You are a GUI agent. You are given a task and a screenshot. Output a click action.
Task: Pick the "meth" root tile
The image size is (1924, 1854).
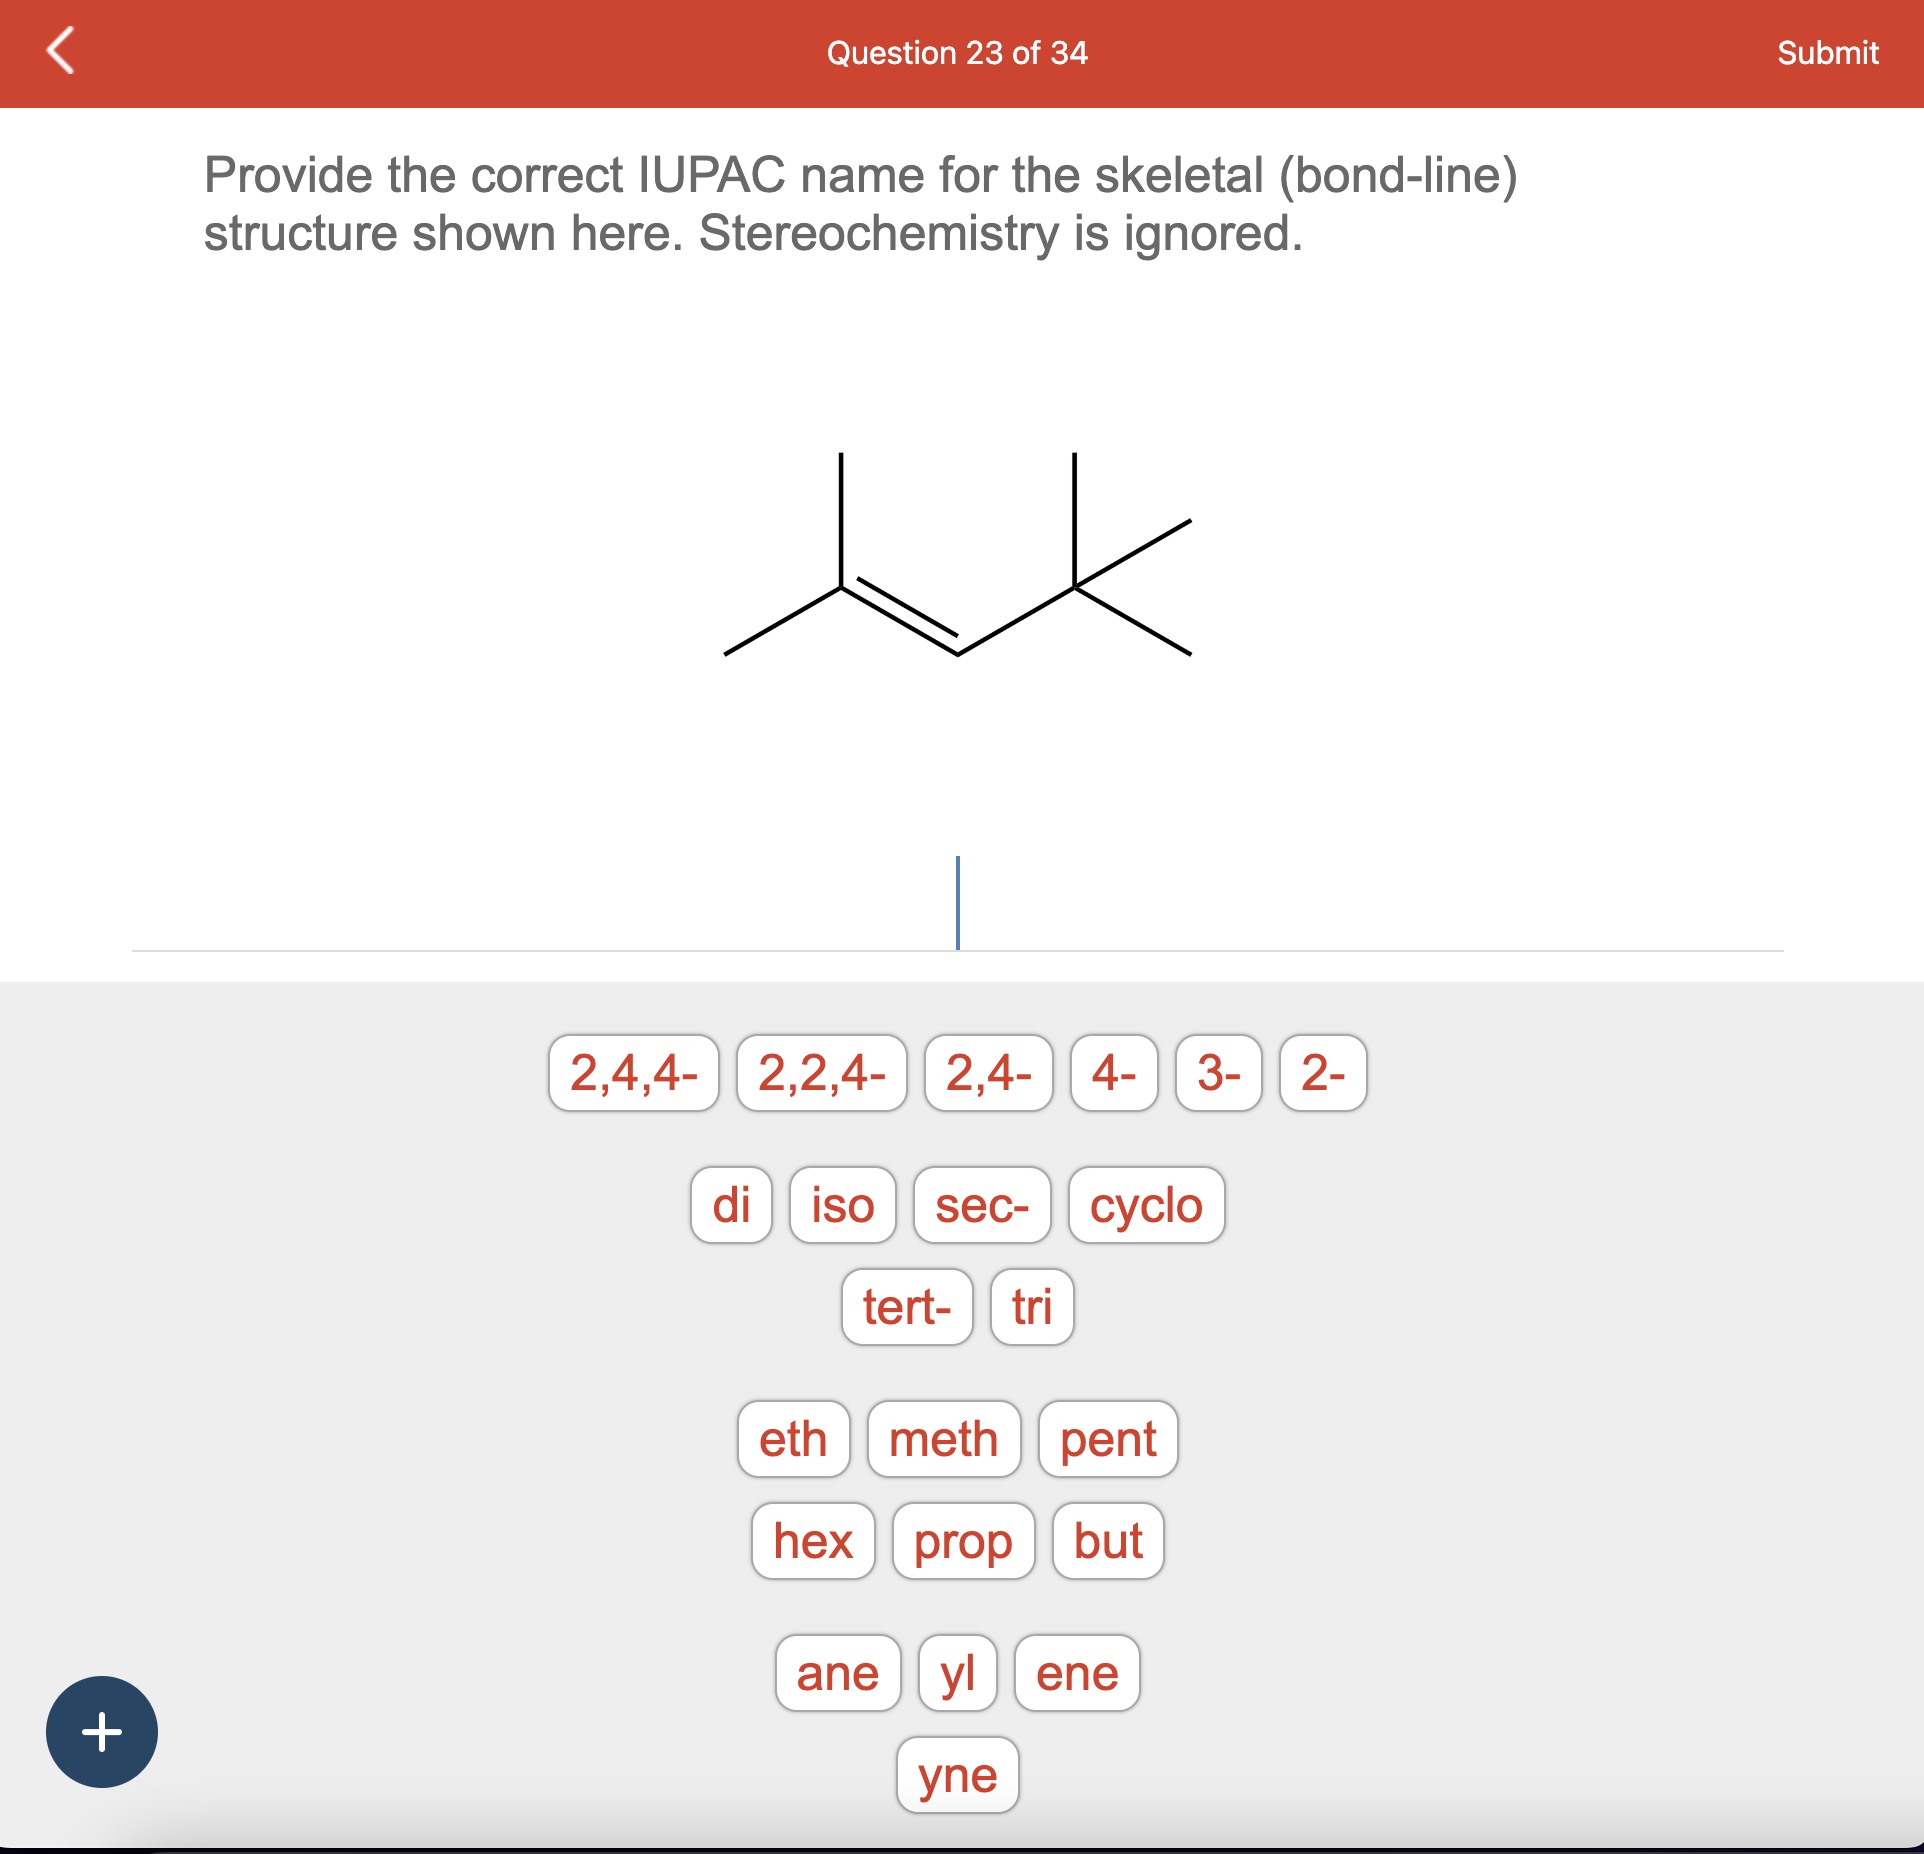(x=943, y=1439)
